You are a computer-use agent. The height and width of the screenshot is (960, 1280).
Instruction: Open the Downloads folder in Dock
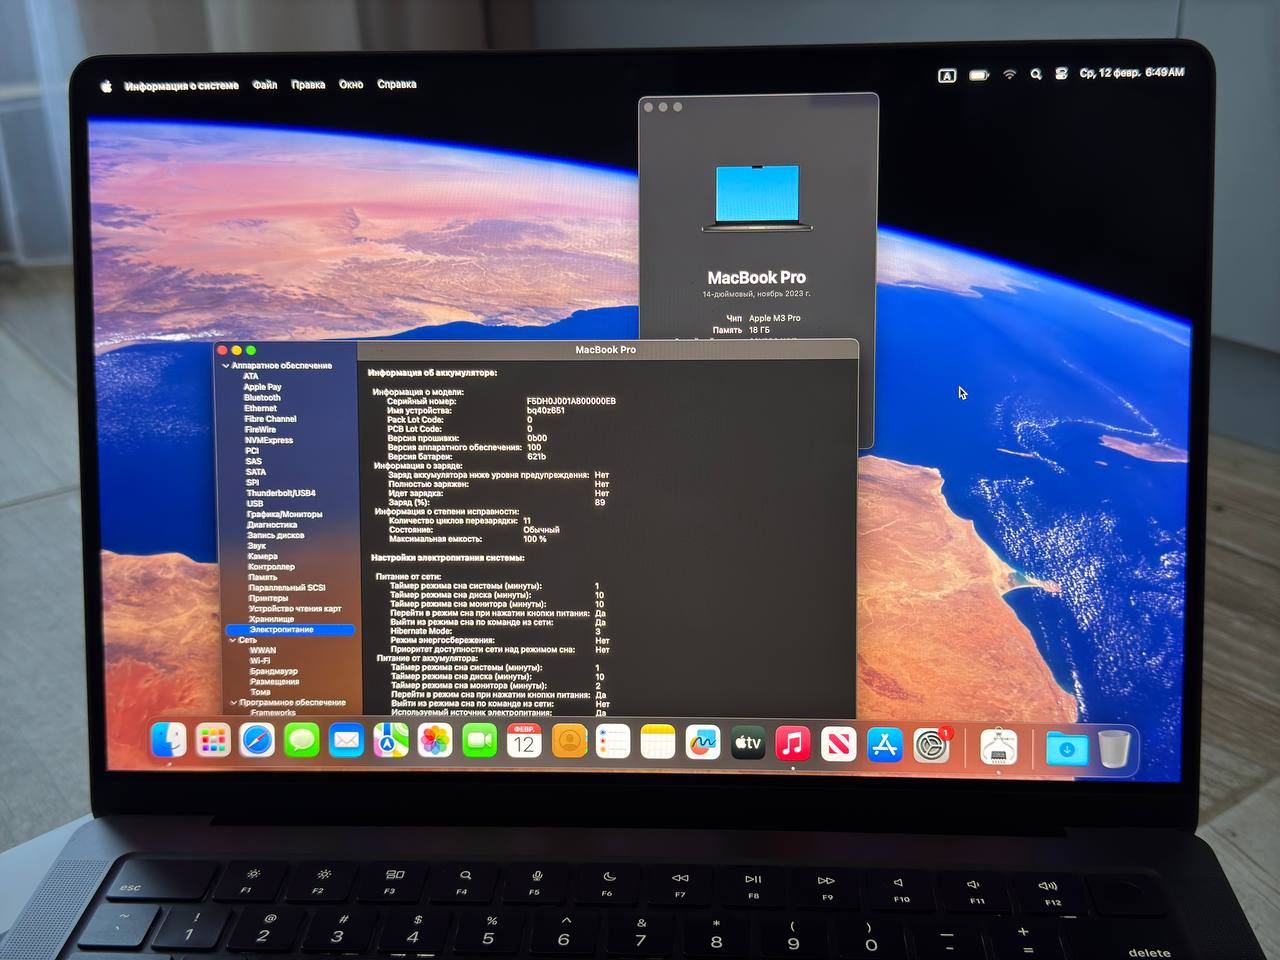pyautogui.click(x=1067, y=748)
